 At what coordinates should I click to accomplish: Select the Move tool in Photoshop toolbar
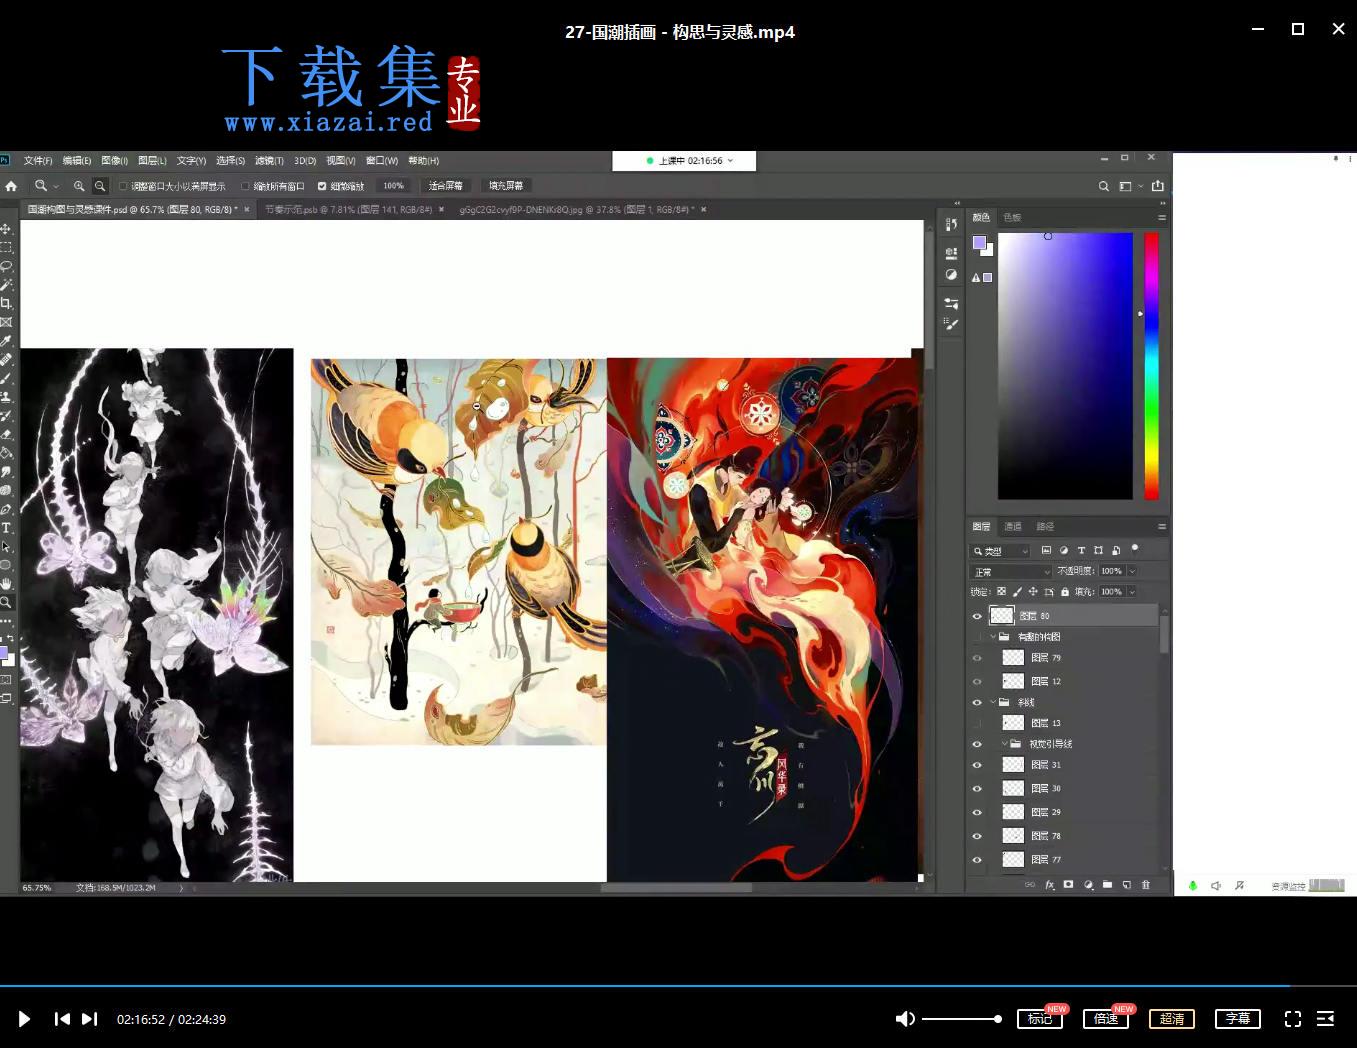tap(6, 228)
